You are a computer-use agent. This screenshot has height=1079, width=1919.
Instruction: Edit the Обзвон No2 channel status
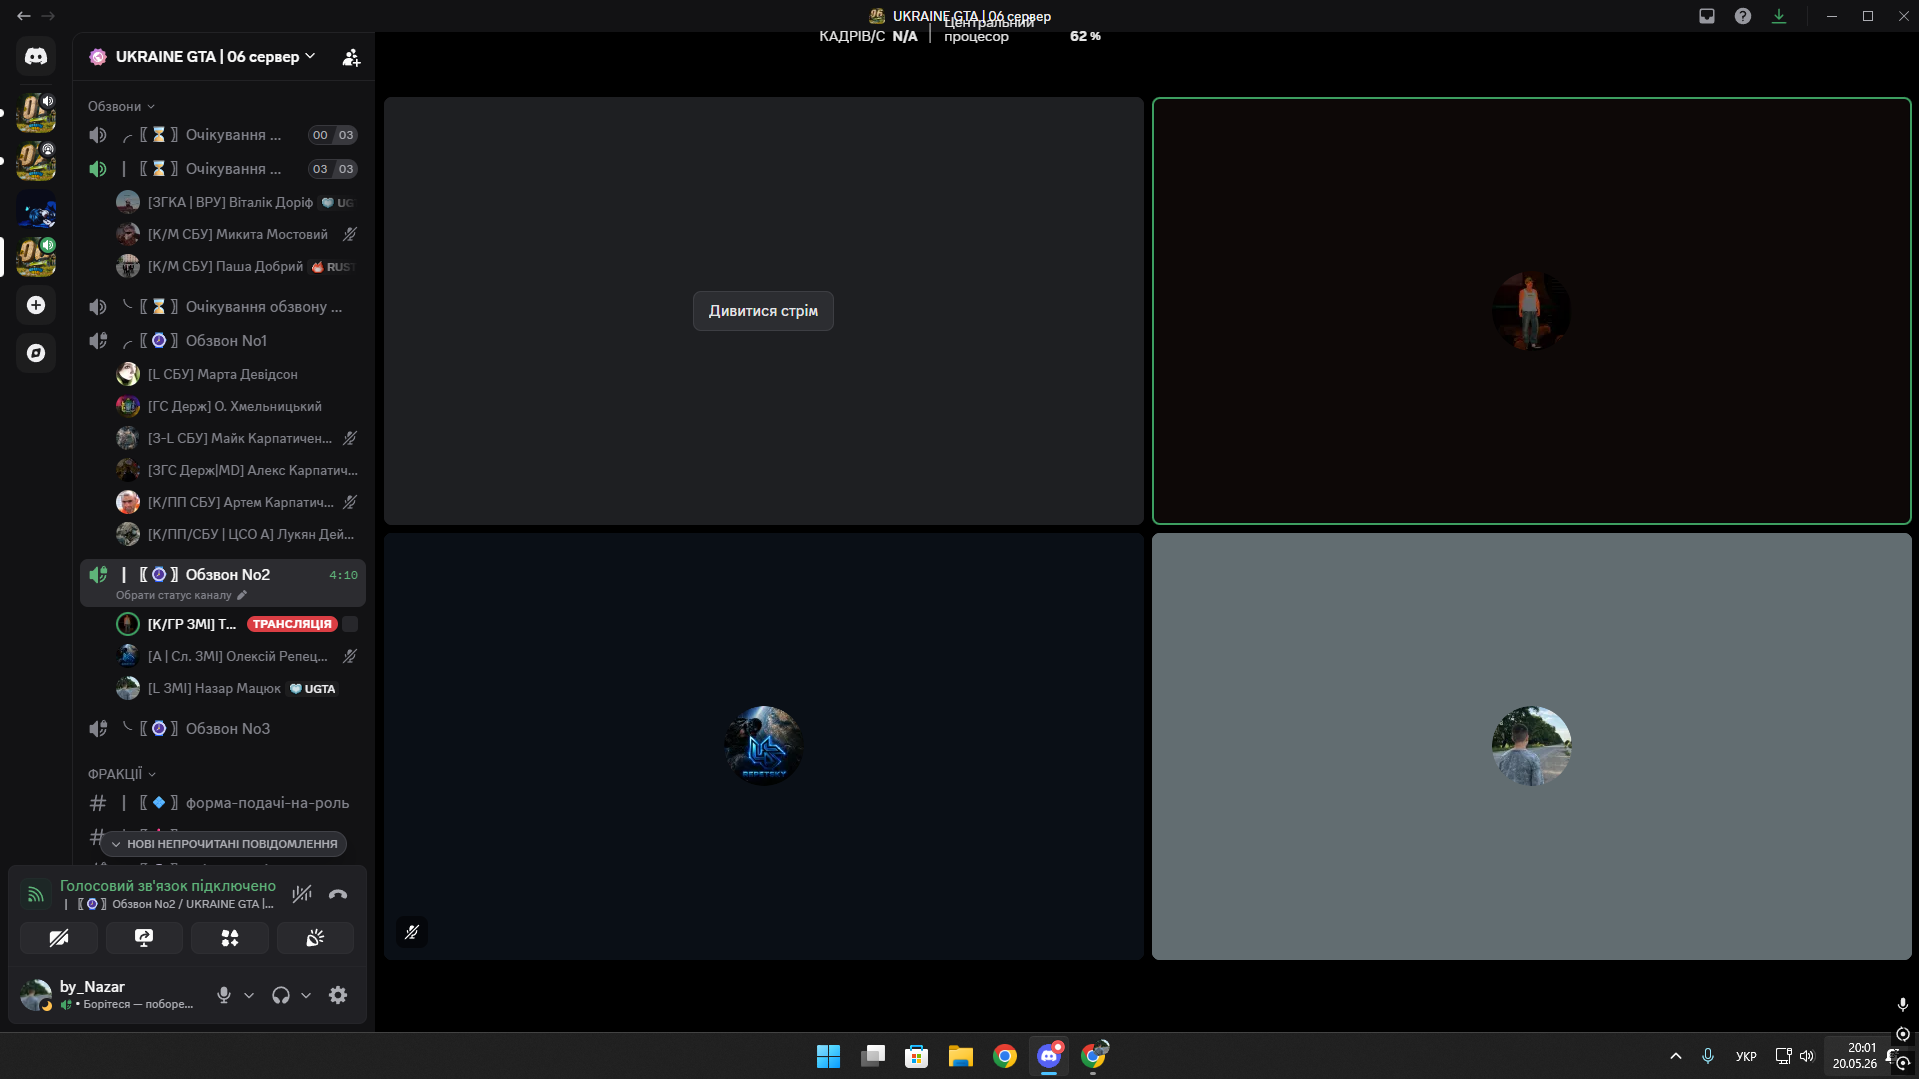(x=181, y=595)
